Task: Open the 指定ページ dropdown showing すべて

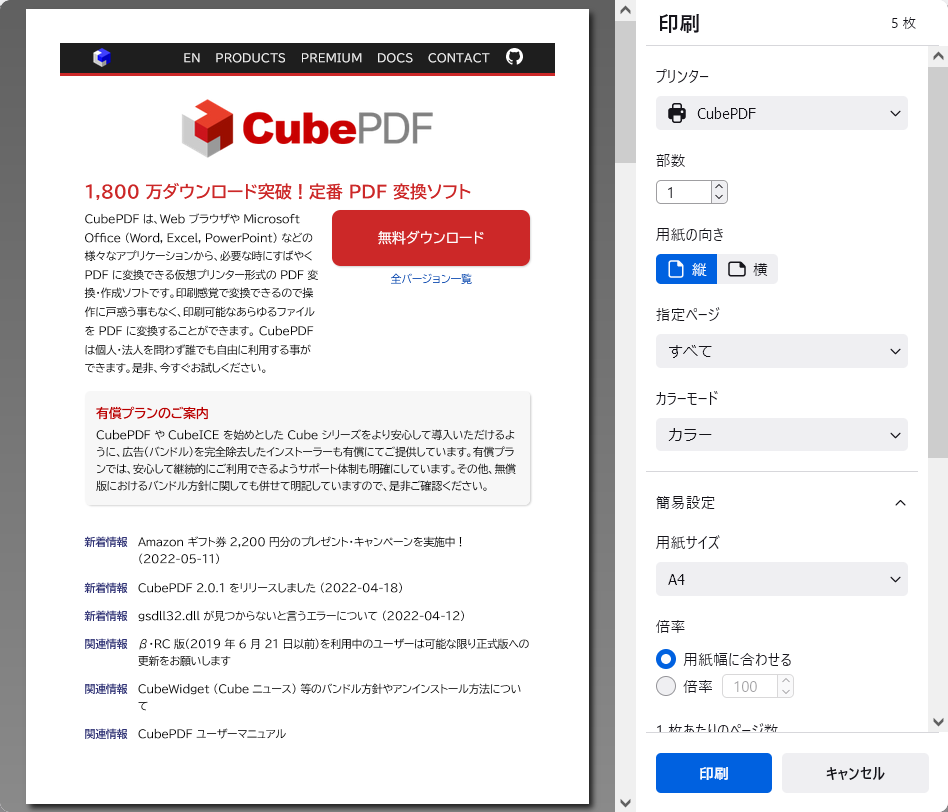Action: click(x=781, y=351)
